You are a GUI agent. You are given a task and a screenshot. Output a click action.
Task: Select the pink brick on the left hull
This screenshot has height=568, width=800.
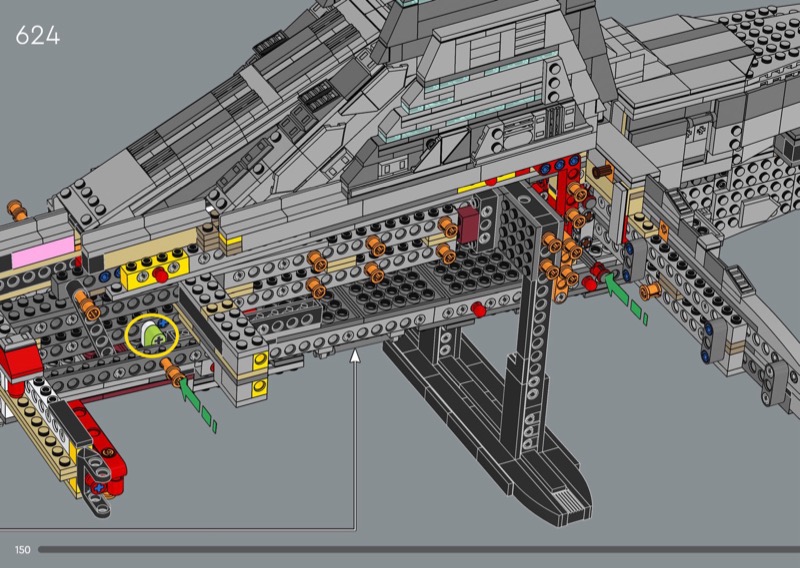pos(41,247)
